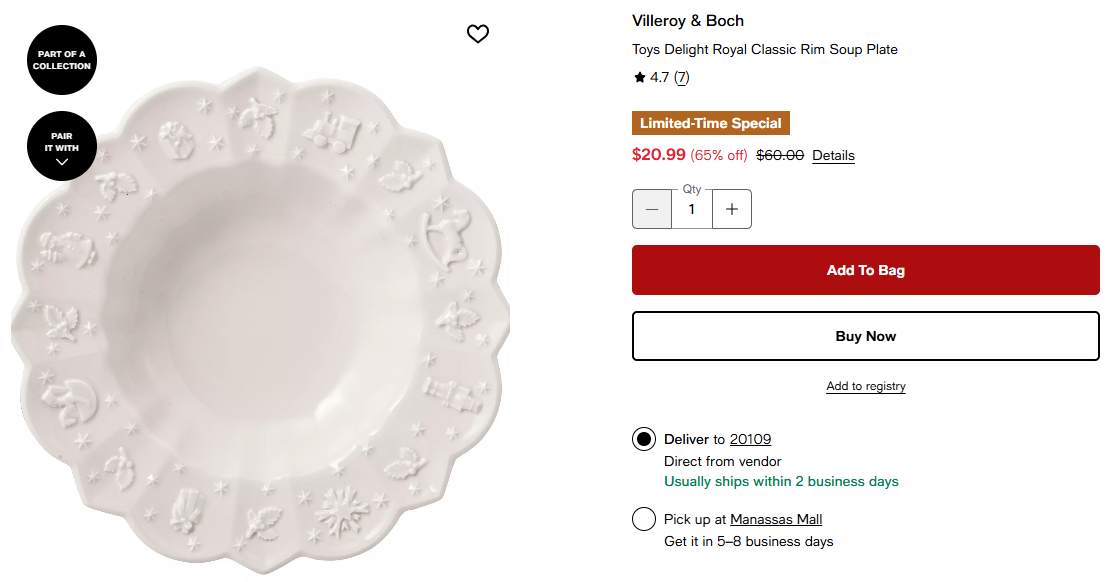Click the Toys Delight product title
1111x582 pixels.
click(765, 49)
